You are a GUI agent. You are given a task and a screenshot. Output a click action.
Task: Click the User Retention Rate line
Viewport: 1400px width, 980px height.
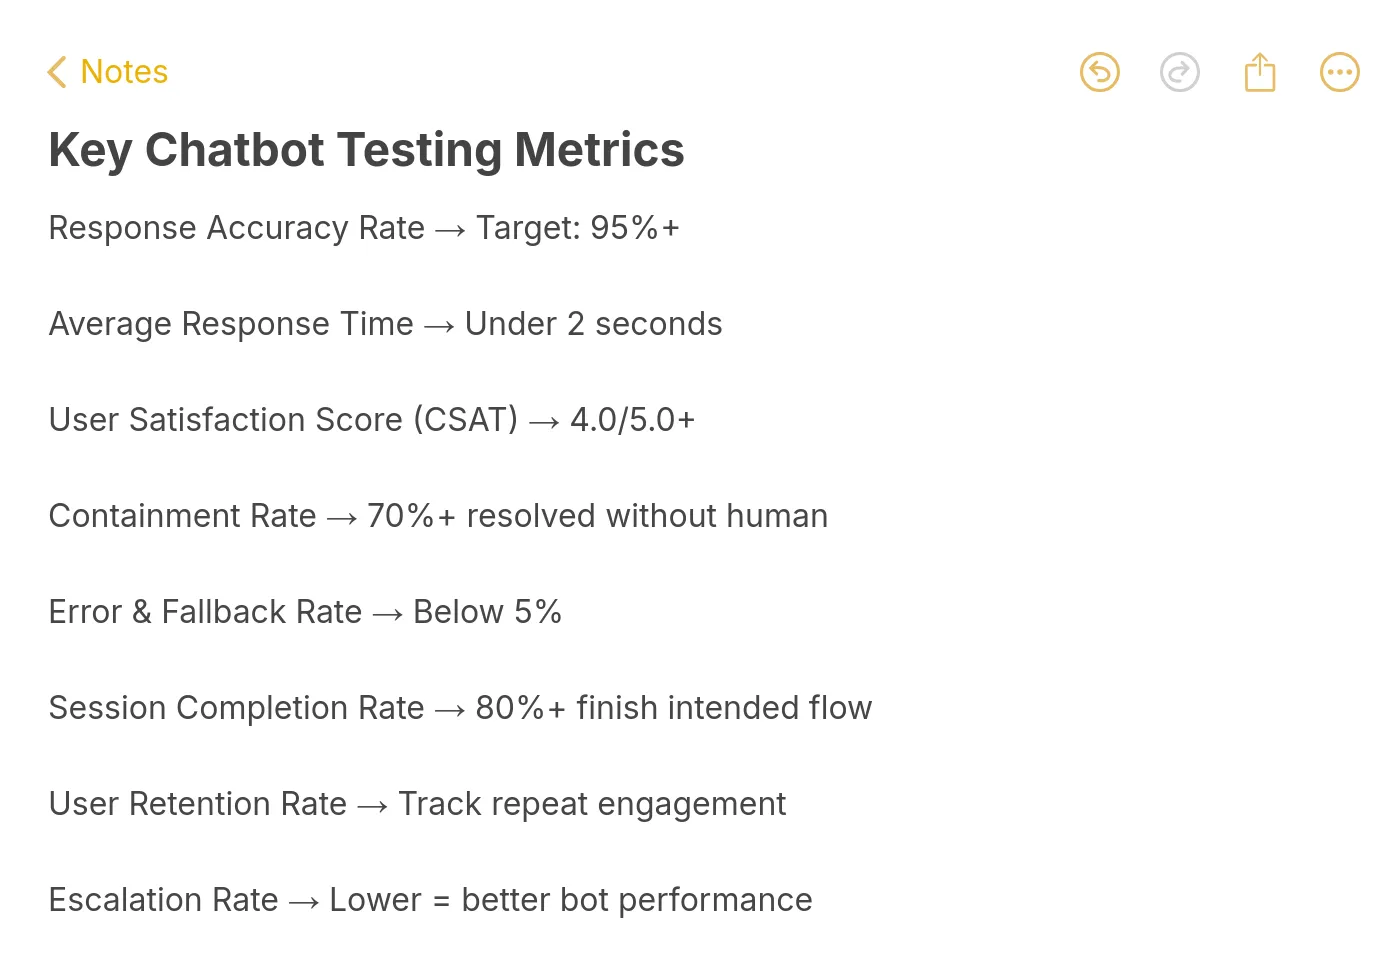[x=417, y=803]
